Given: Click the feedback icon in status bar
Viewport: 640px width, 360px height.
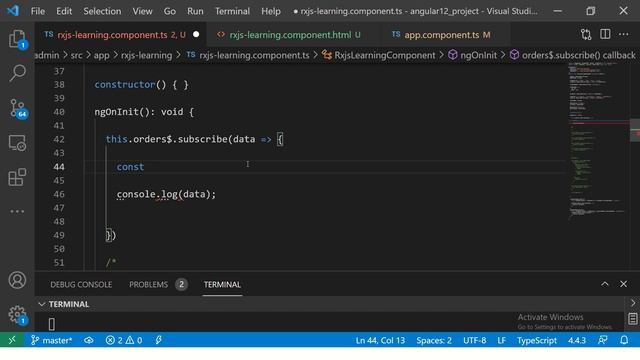Looking at the screenshot, I should point(602,340).
